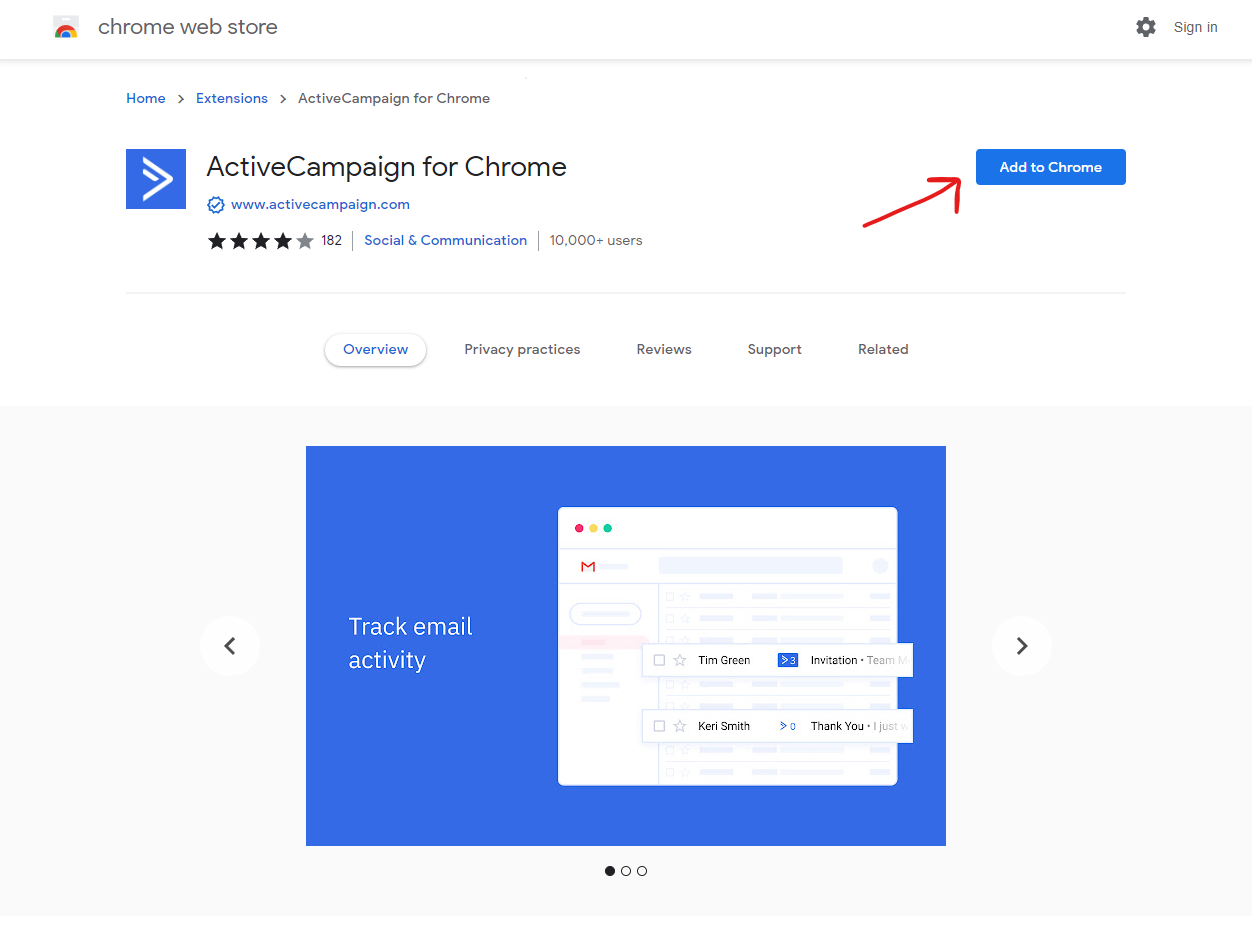
Task: Open the Social & Communication category
Action: [446, 241]
